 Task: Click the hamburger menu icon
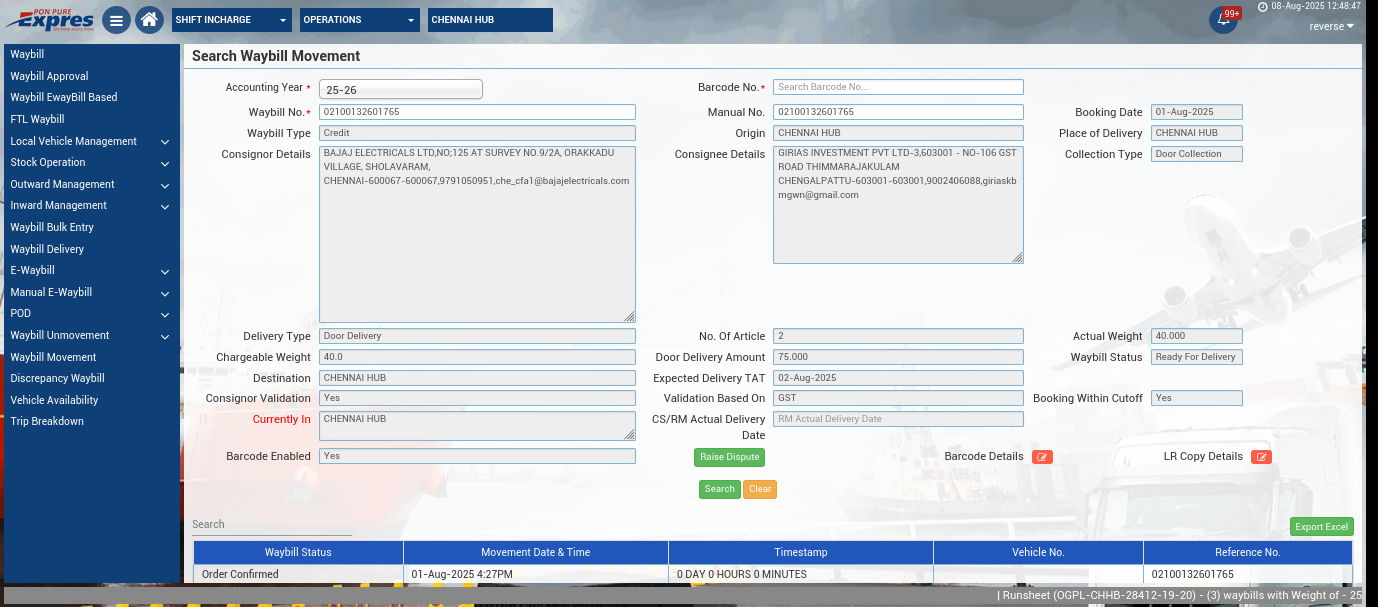(116, 20)
